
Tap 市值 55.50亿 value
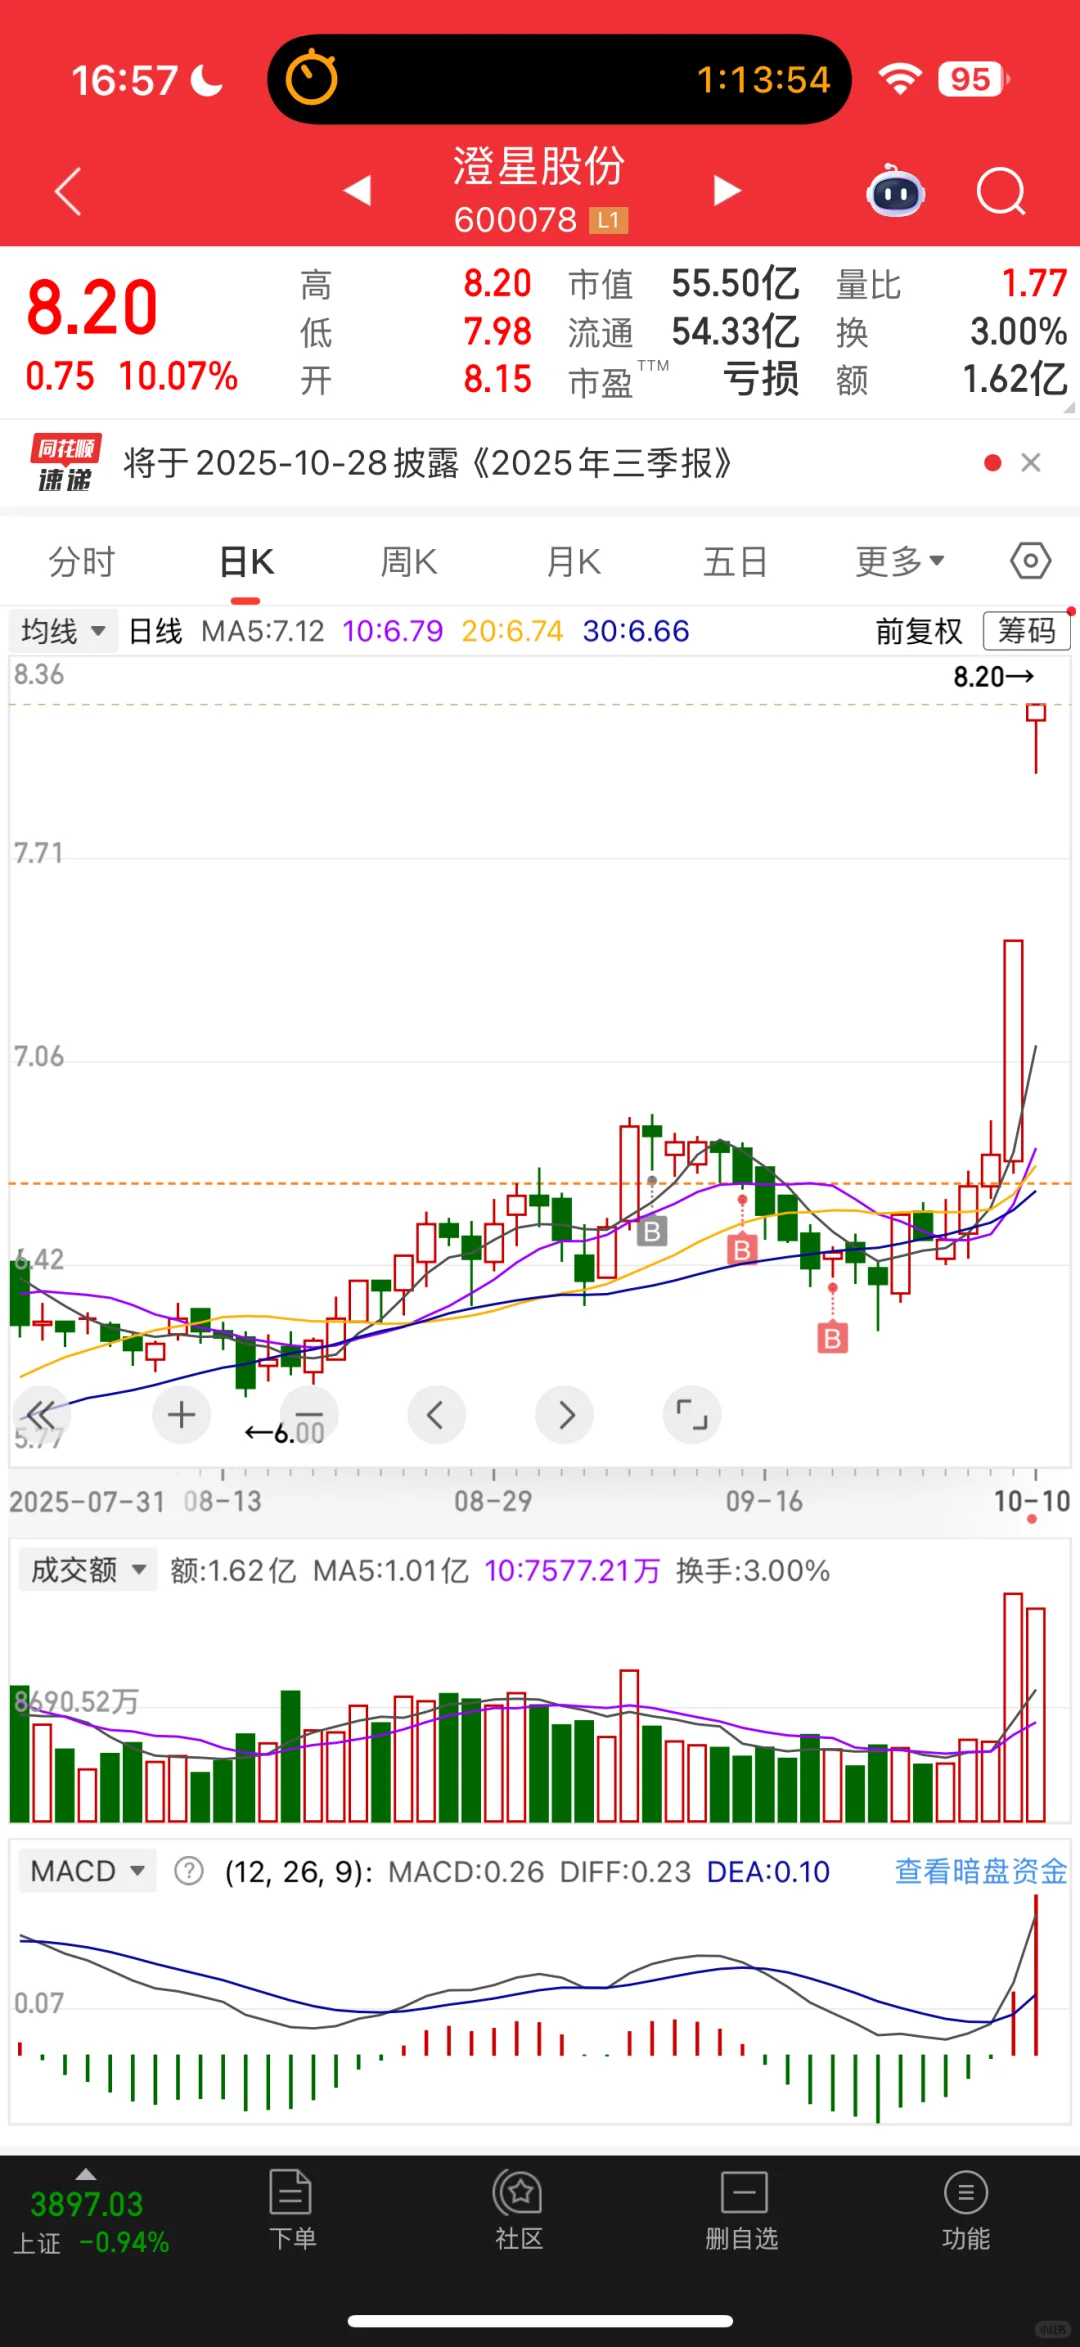click(735, 284)
